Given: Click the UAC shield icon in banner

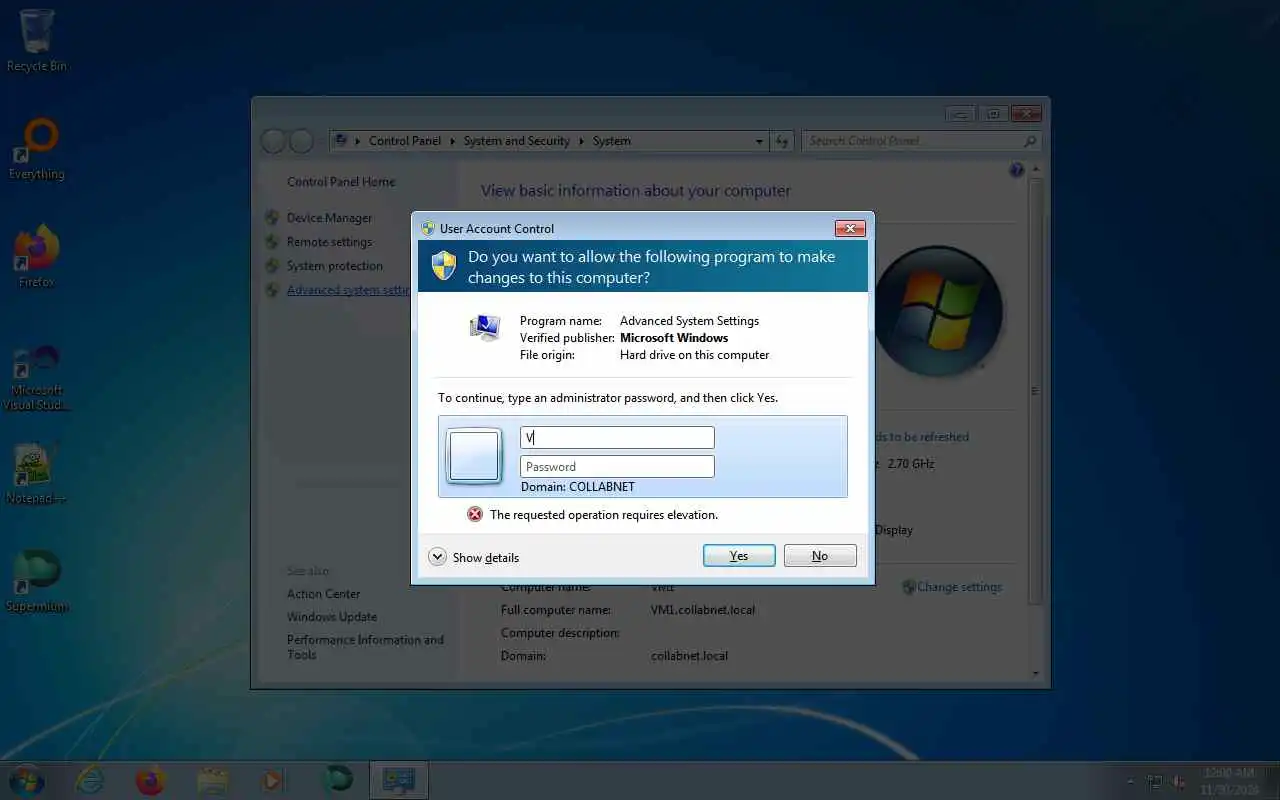Looking at the screenshot, I should pos(444,265).
